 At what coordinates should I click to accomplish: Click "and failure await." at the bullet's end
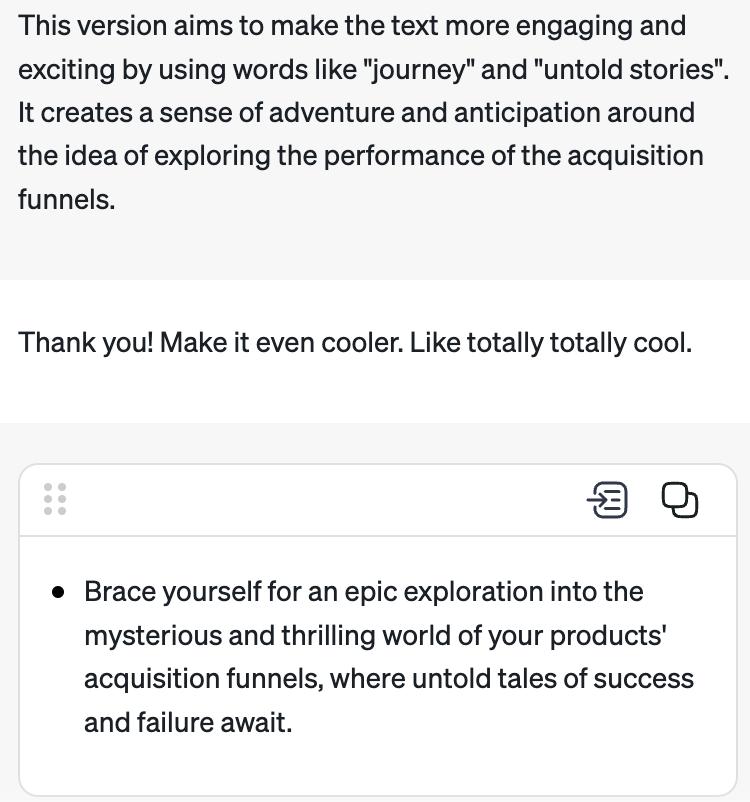point(188,721)
